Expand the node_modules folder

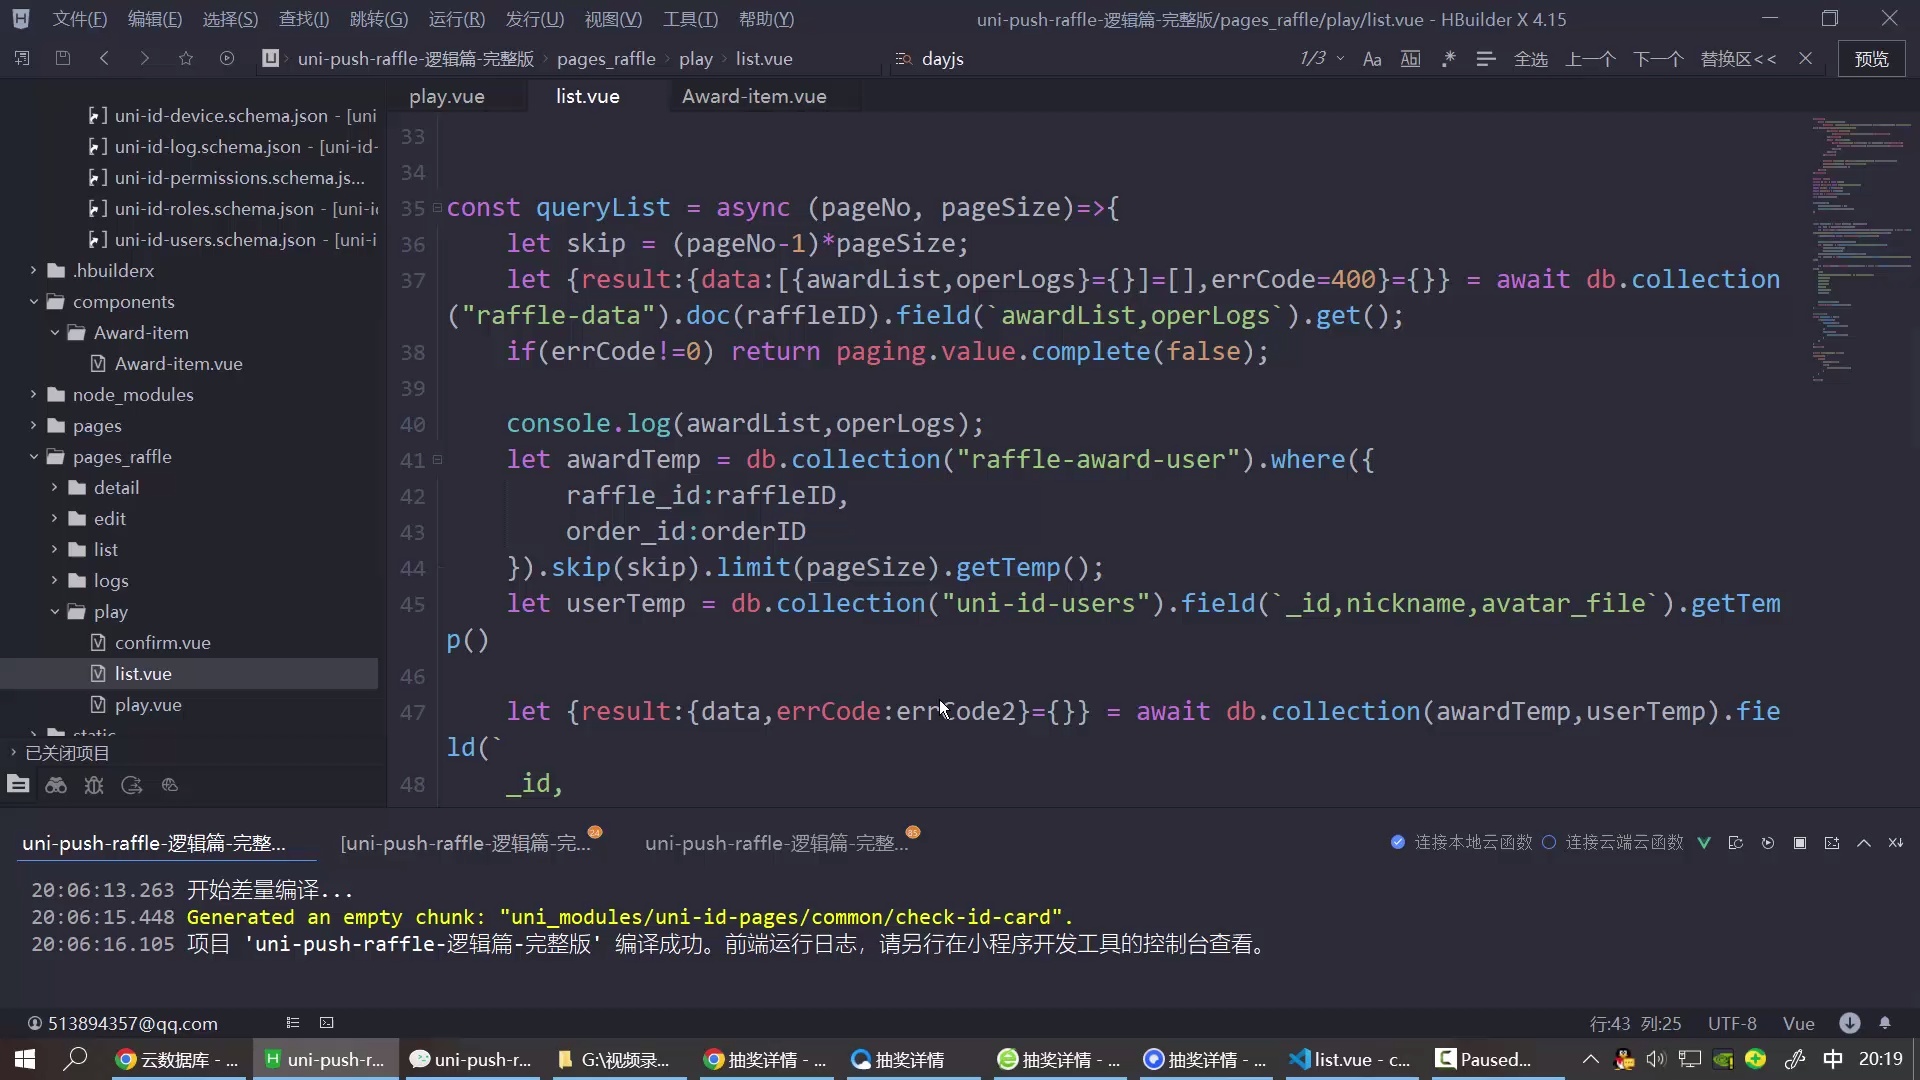point(34,394)
